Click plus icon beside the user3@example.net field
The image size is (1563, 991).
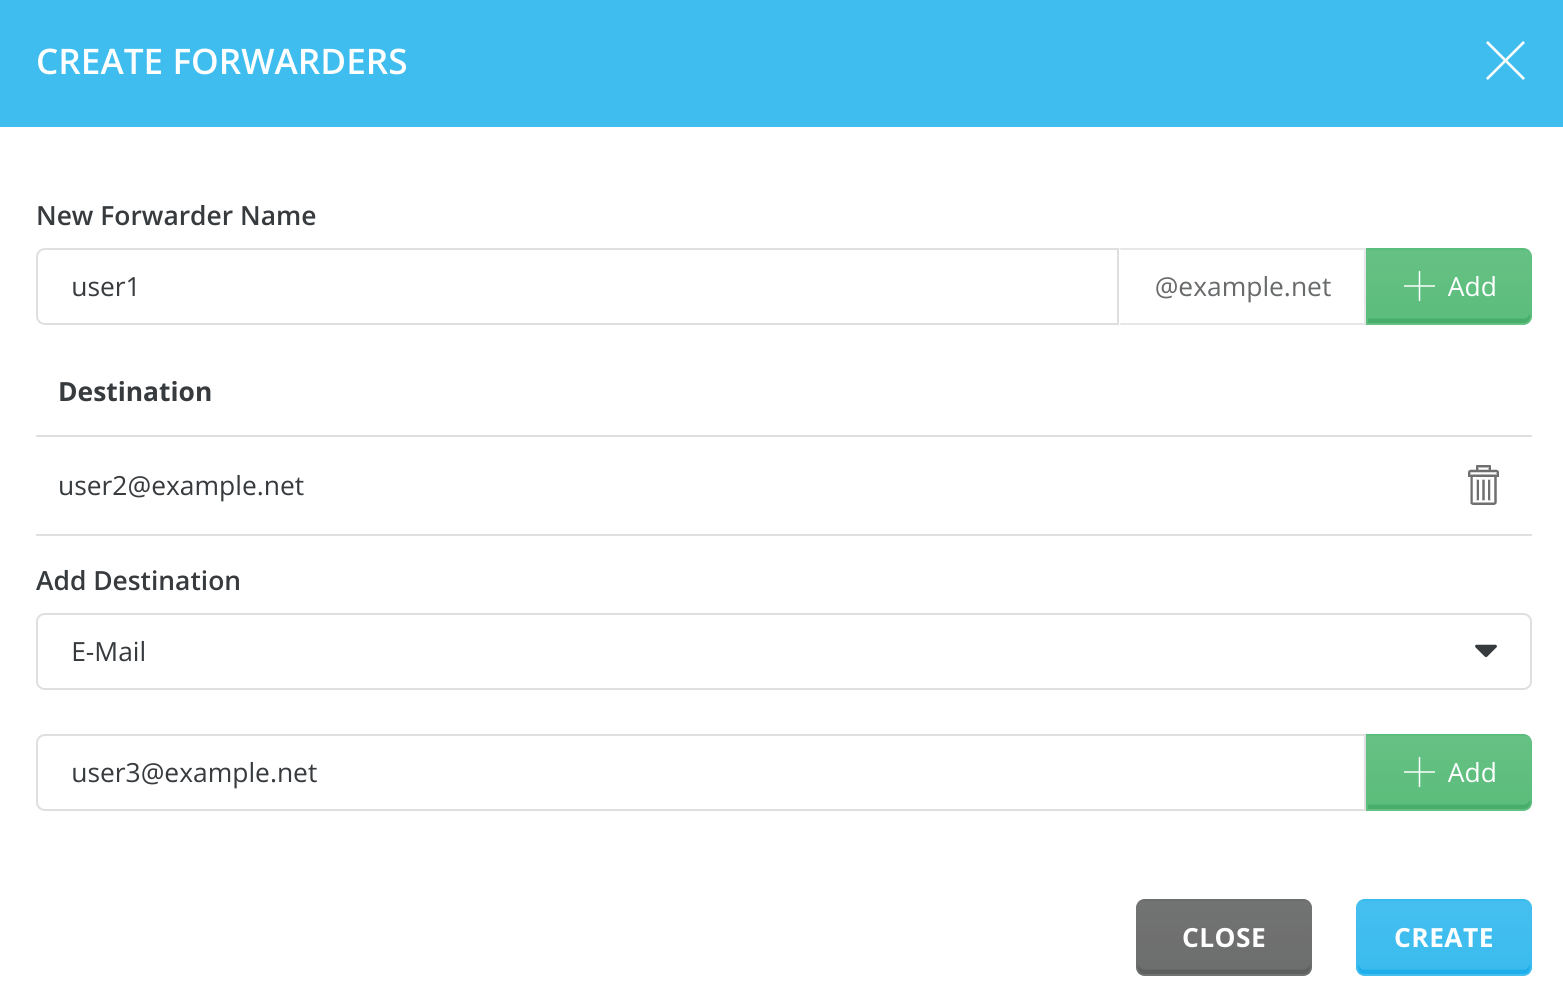pyautogui.click(x=1419, y=773)
